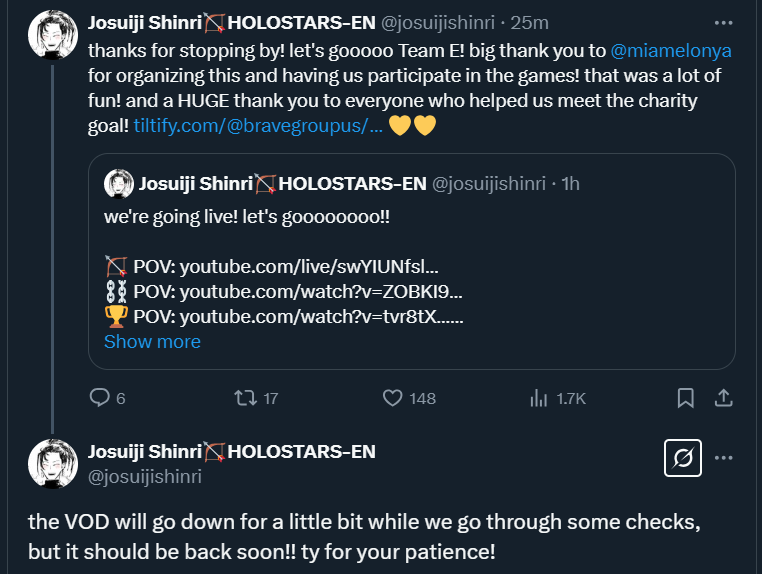This screenshot has width=762, height=574.
Task: Click the reply tweet's profile avatar
Action: (x=52, y=463)
